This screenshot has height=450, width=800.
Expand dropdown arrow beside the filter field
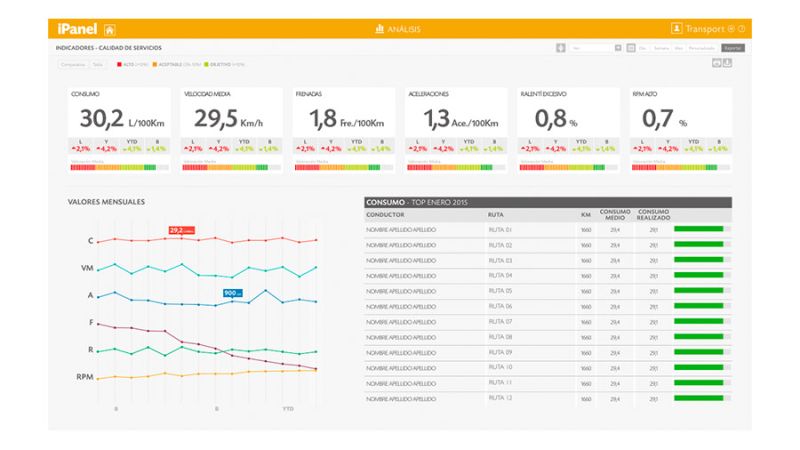618,47
